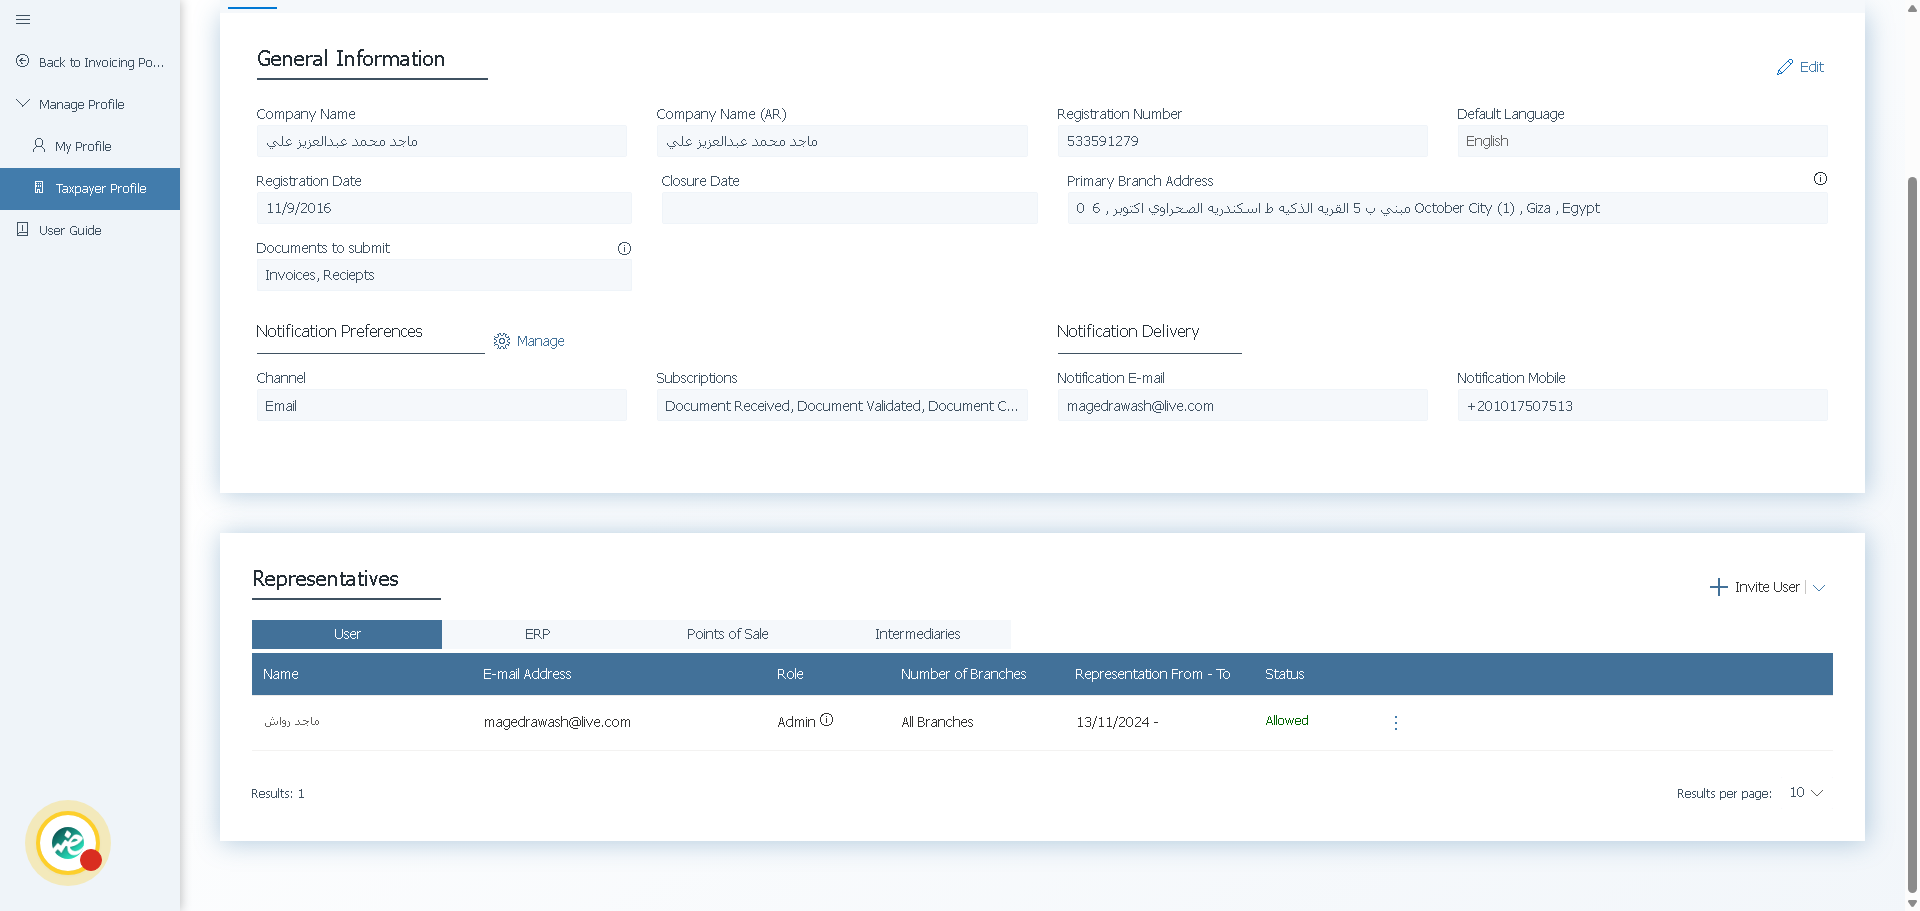Expand the Invite User dropdown arrow
This screenshot has height=911, width=1920.
point(1819,587)
